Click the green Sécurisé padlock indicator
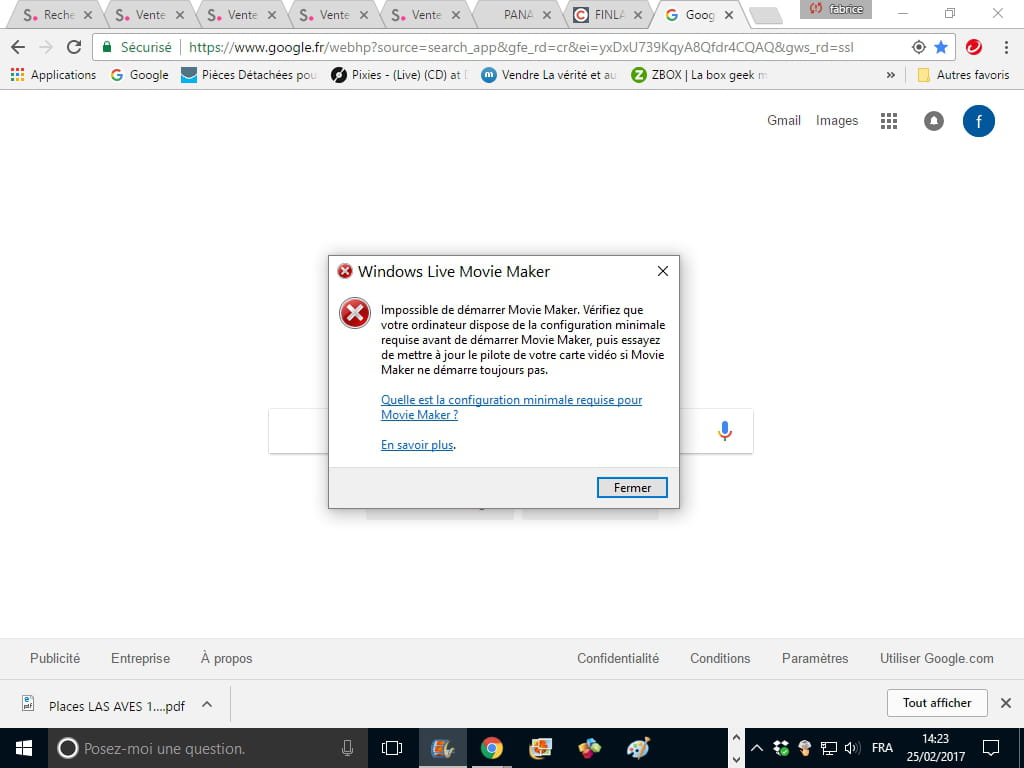This screenshot has width=1024, height=768. [x=136, y=47]
